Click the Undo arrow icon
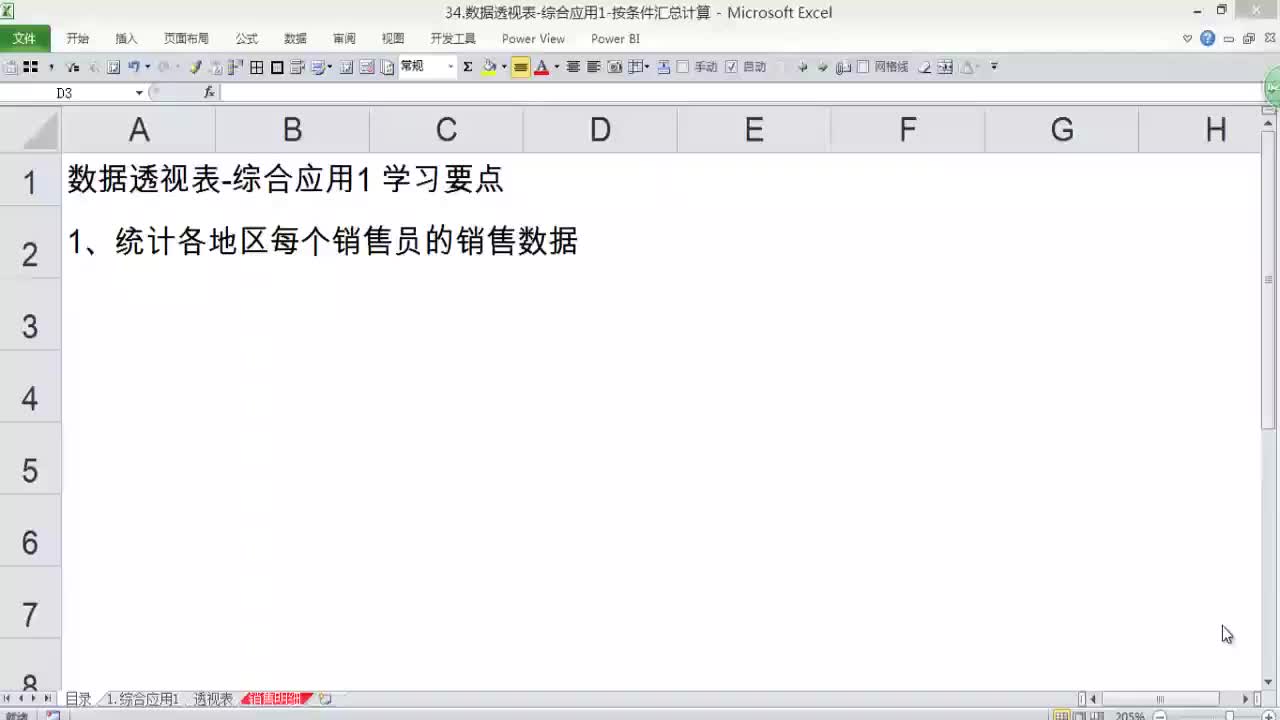 coord(134,67)
